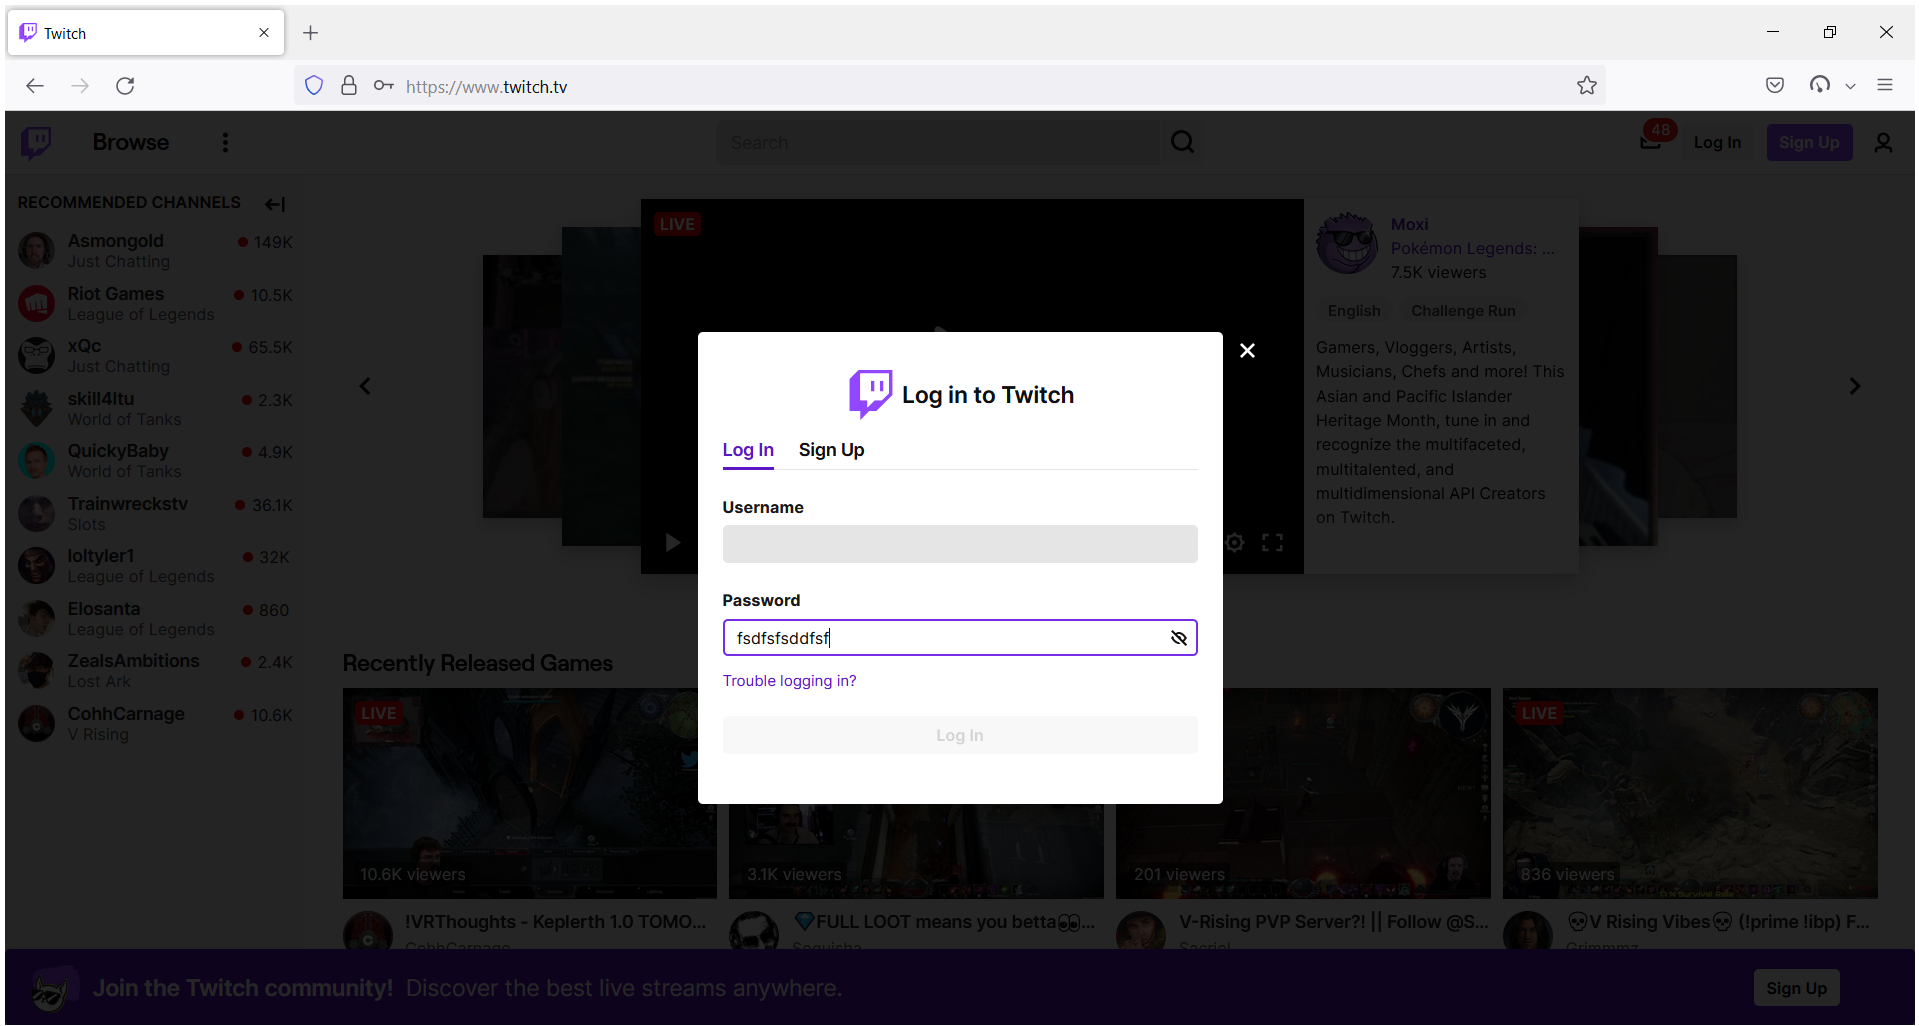1919x1026 pixels.
Task: Show previous carousel stream with left arrow
Action: (365, 386)
